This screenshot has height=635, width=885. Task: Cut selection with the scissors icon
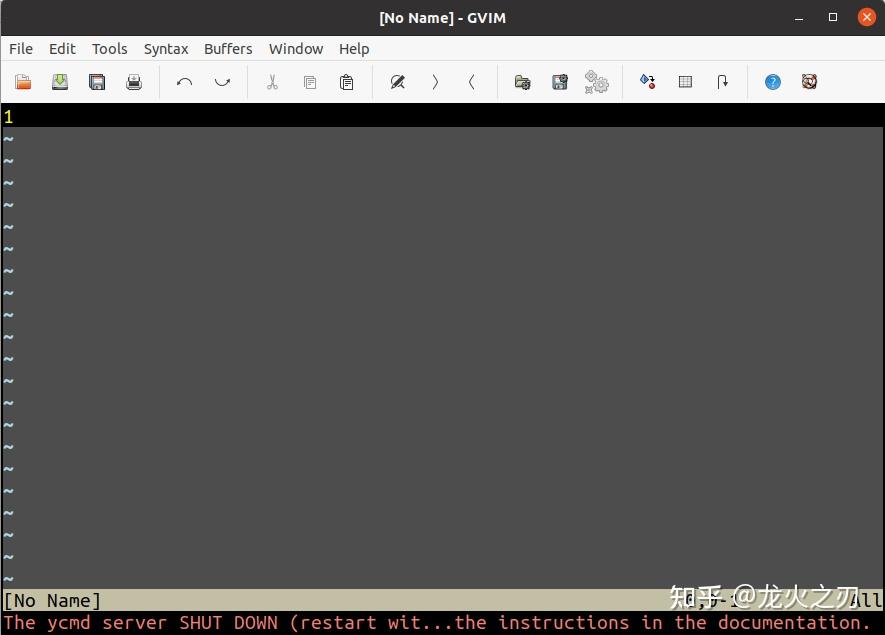(x=273, y=82)
